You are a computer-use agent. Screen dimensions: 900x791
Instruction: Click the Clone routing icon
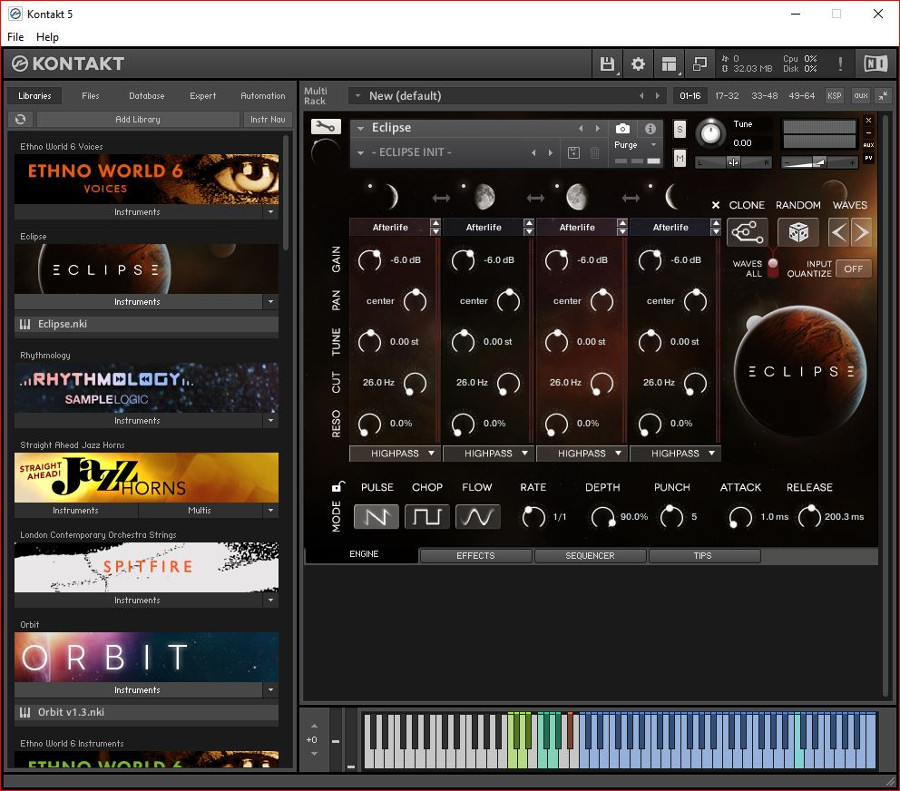[747, 232]
